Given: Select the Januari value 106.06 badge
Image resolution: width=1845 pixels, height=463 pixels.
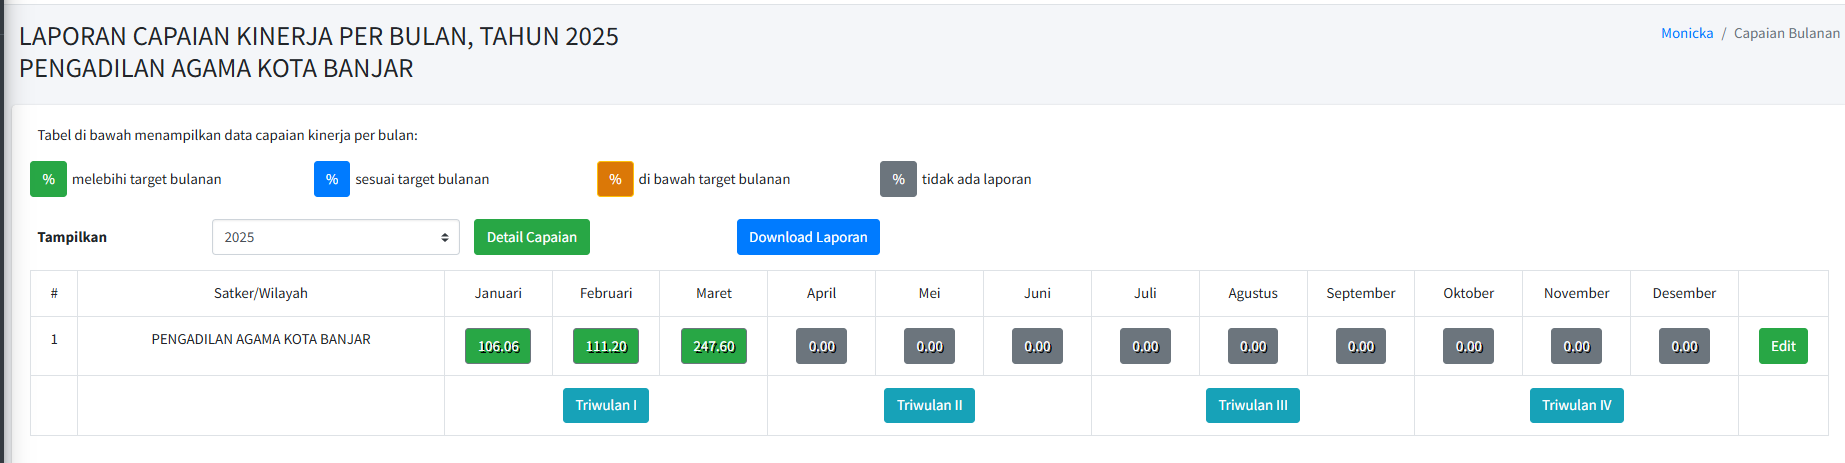Looking at the screenshot, I should tap(498, 346).
